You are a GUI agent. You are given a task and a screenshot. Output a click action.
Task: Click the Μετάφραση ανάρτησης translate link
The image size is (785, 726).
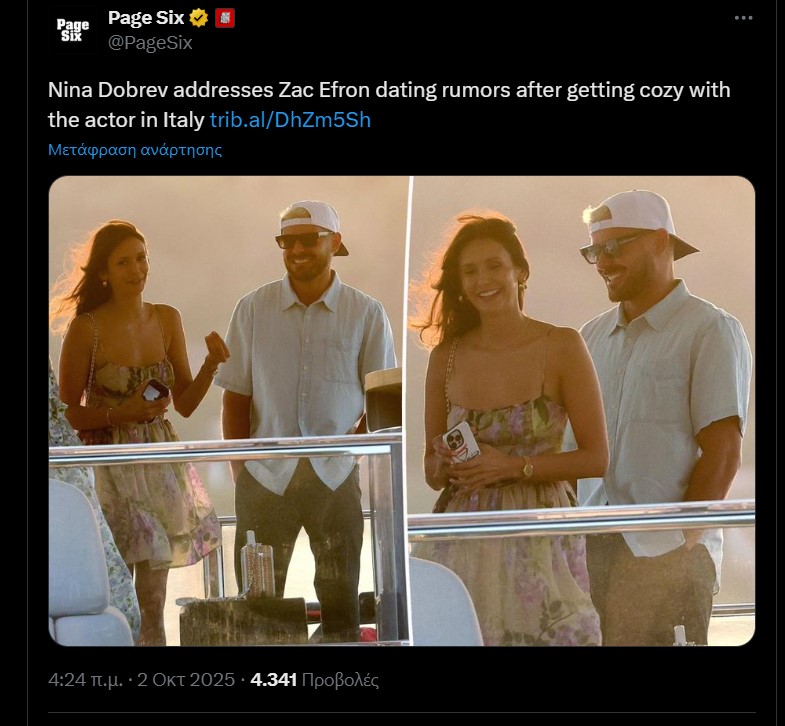click(135, 150)
